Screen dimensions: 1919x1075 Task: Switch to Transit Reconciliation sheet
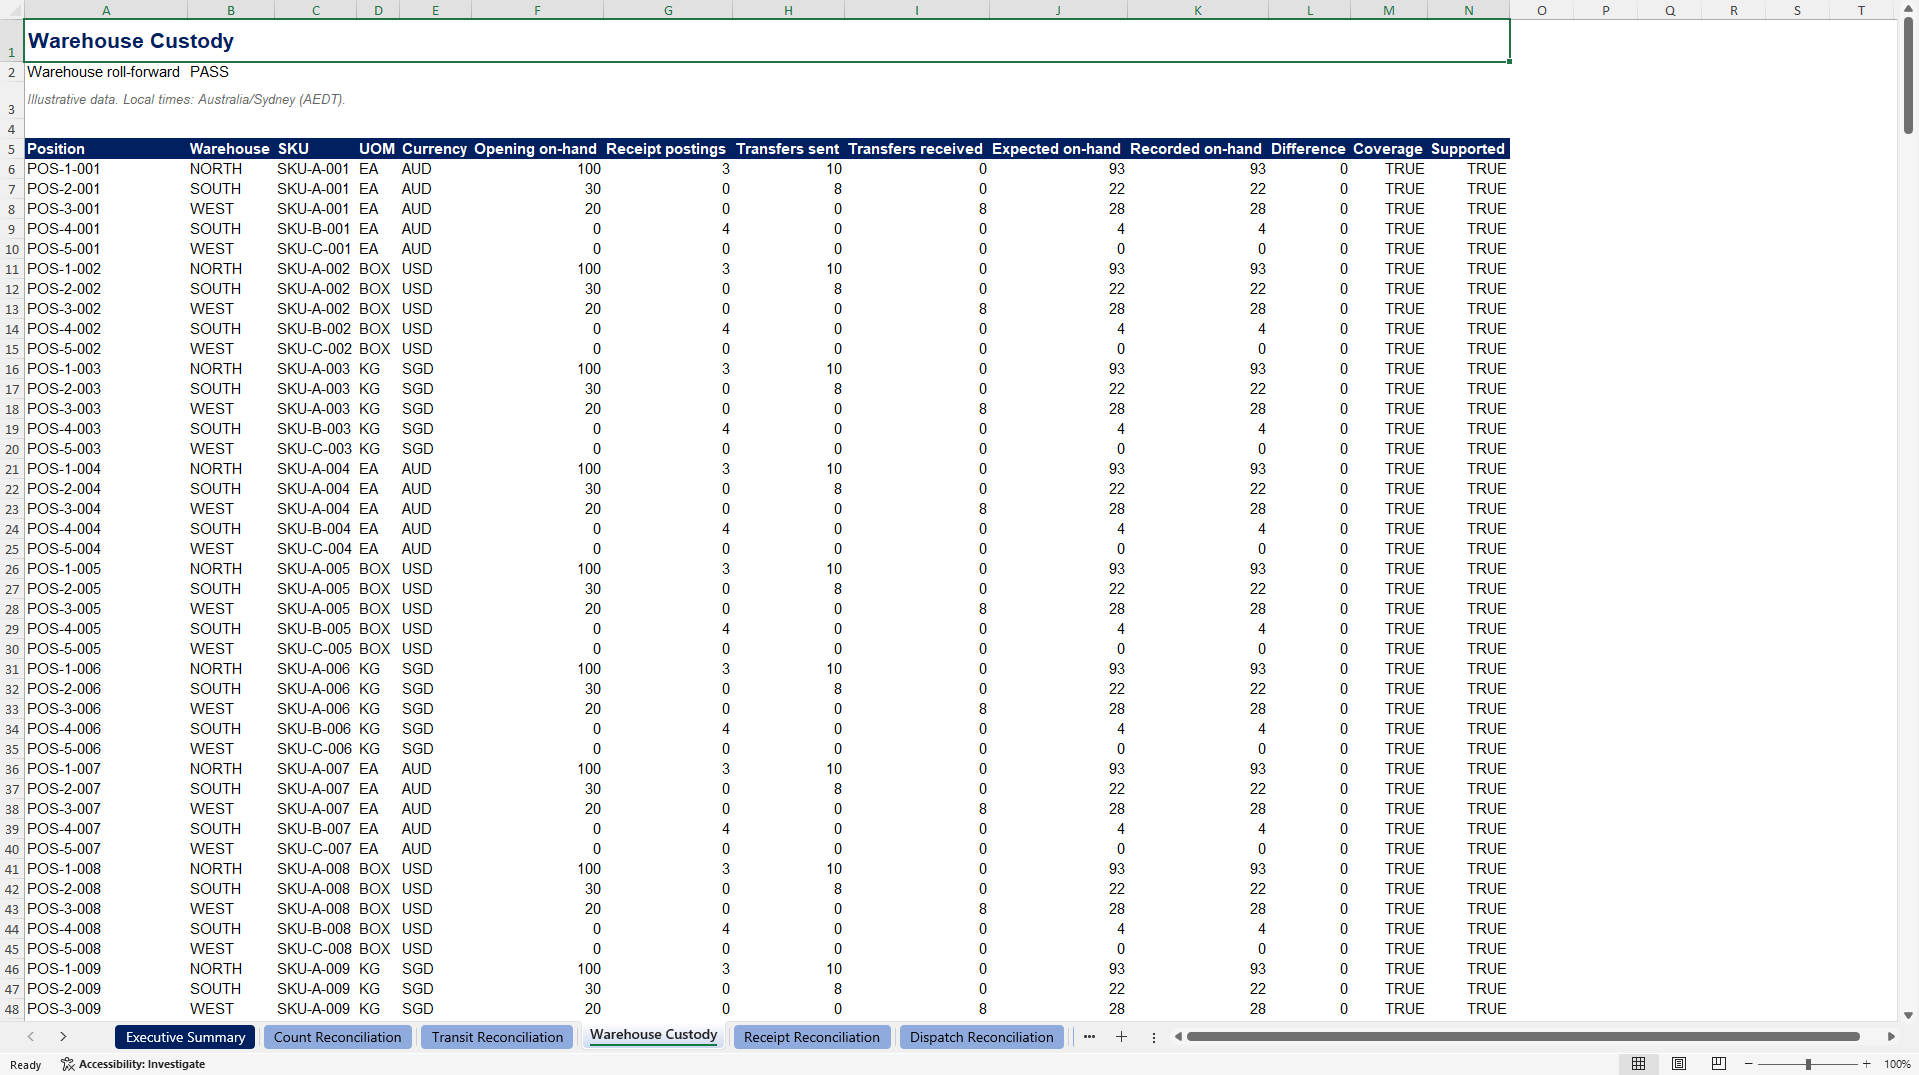point(497,1037)
